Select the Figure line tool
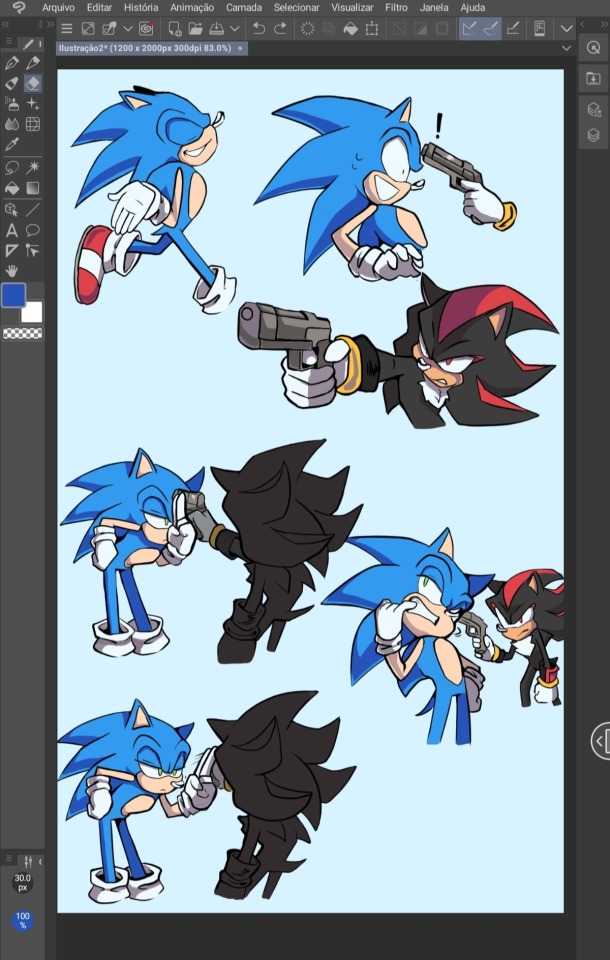610x960 pixels. 32,210
